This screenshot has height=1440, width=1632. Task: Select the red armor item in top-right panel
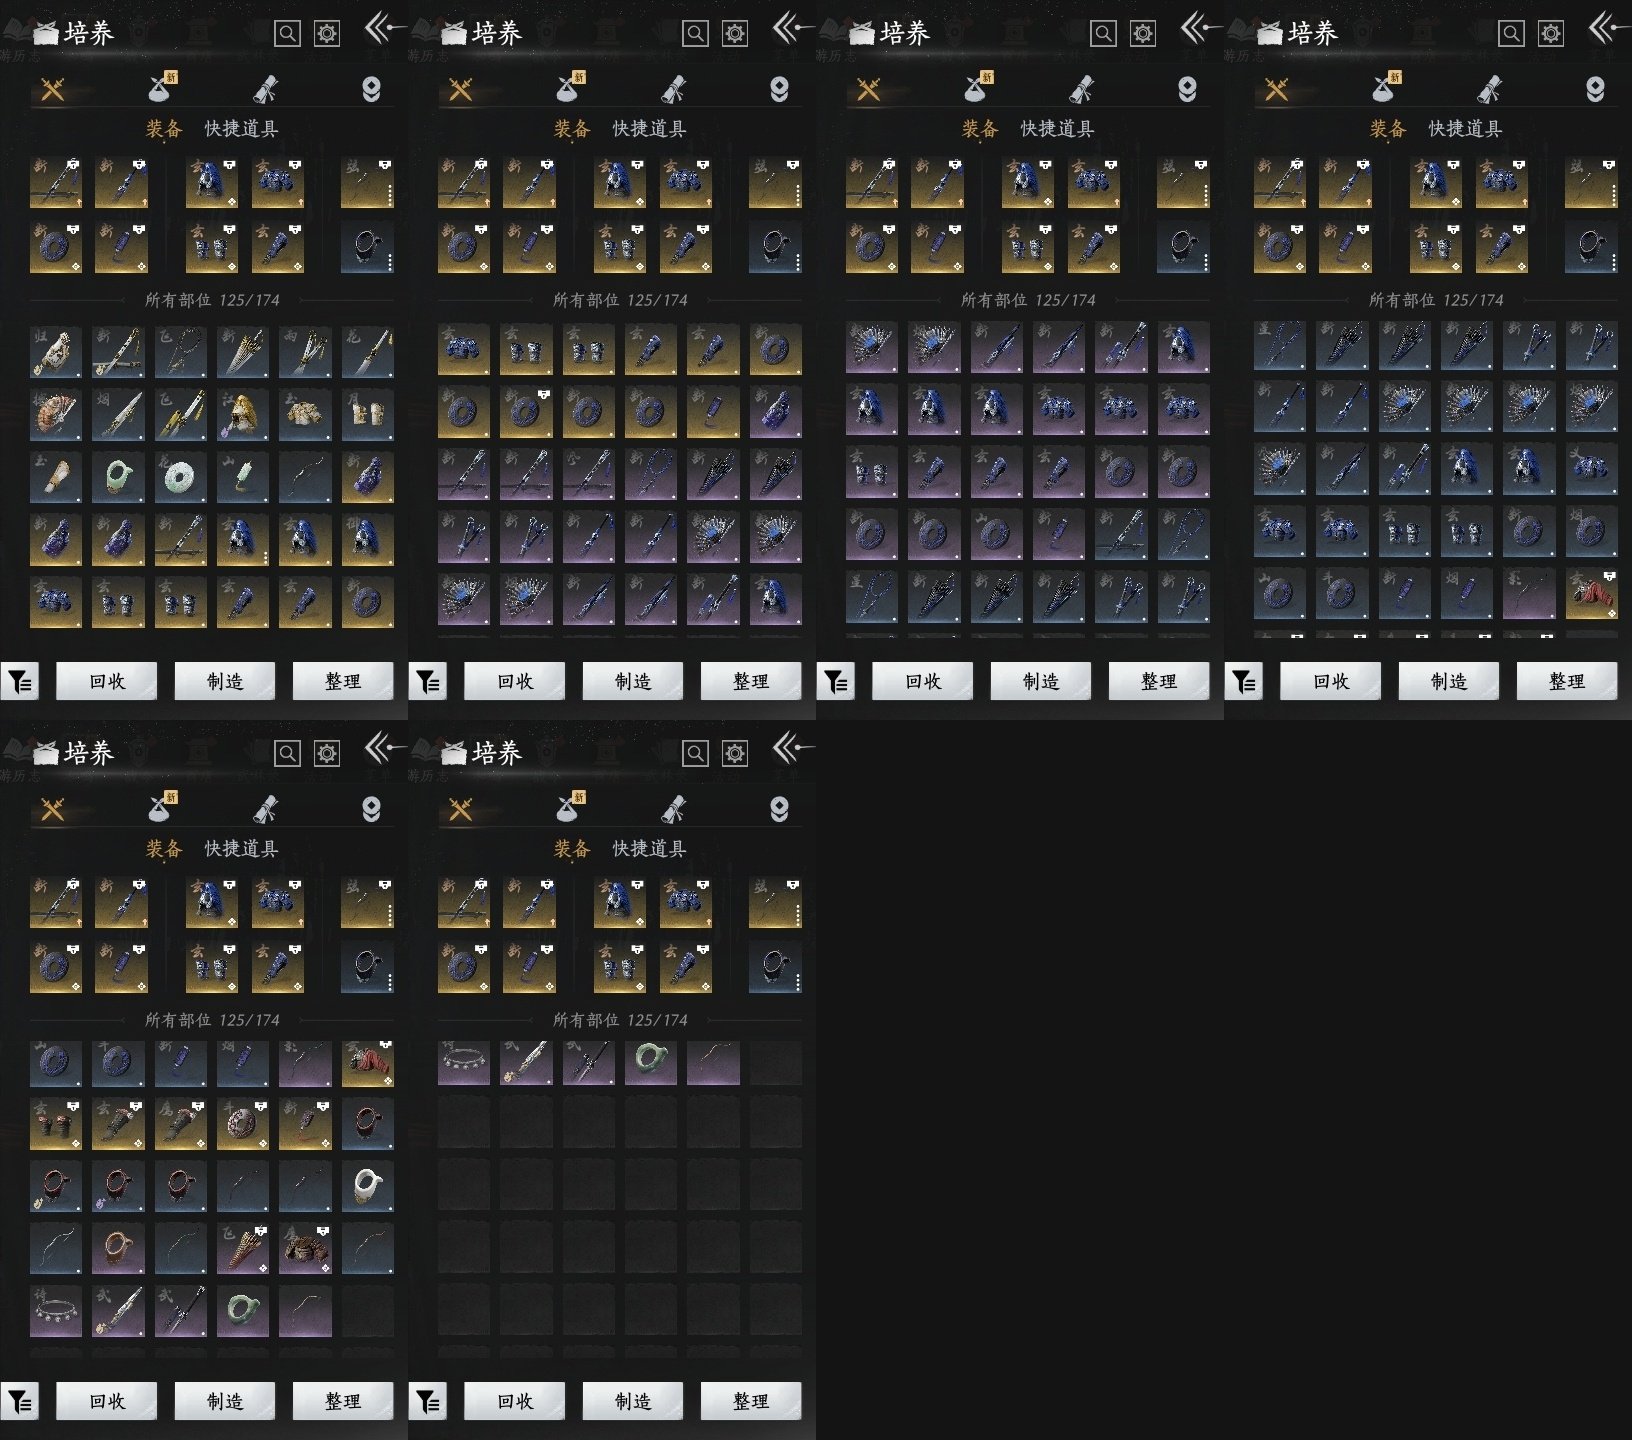coord(1591,594)
